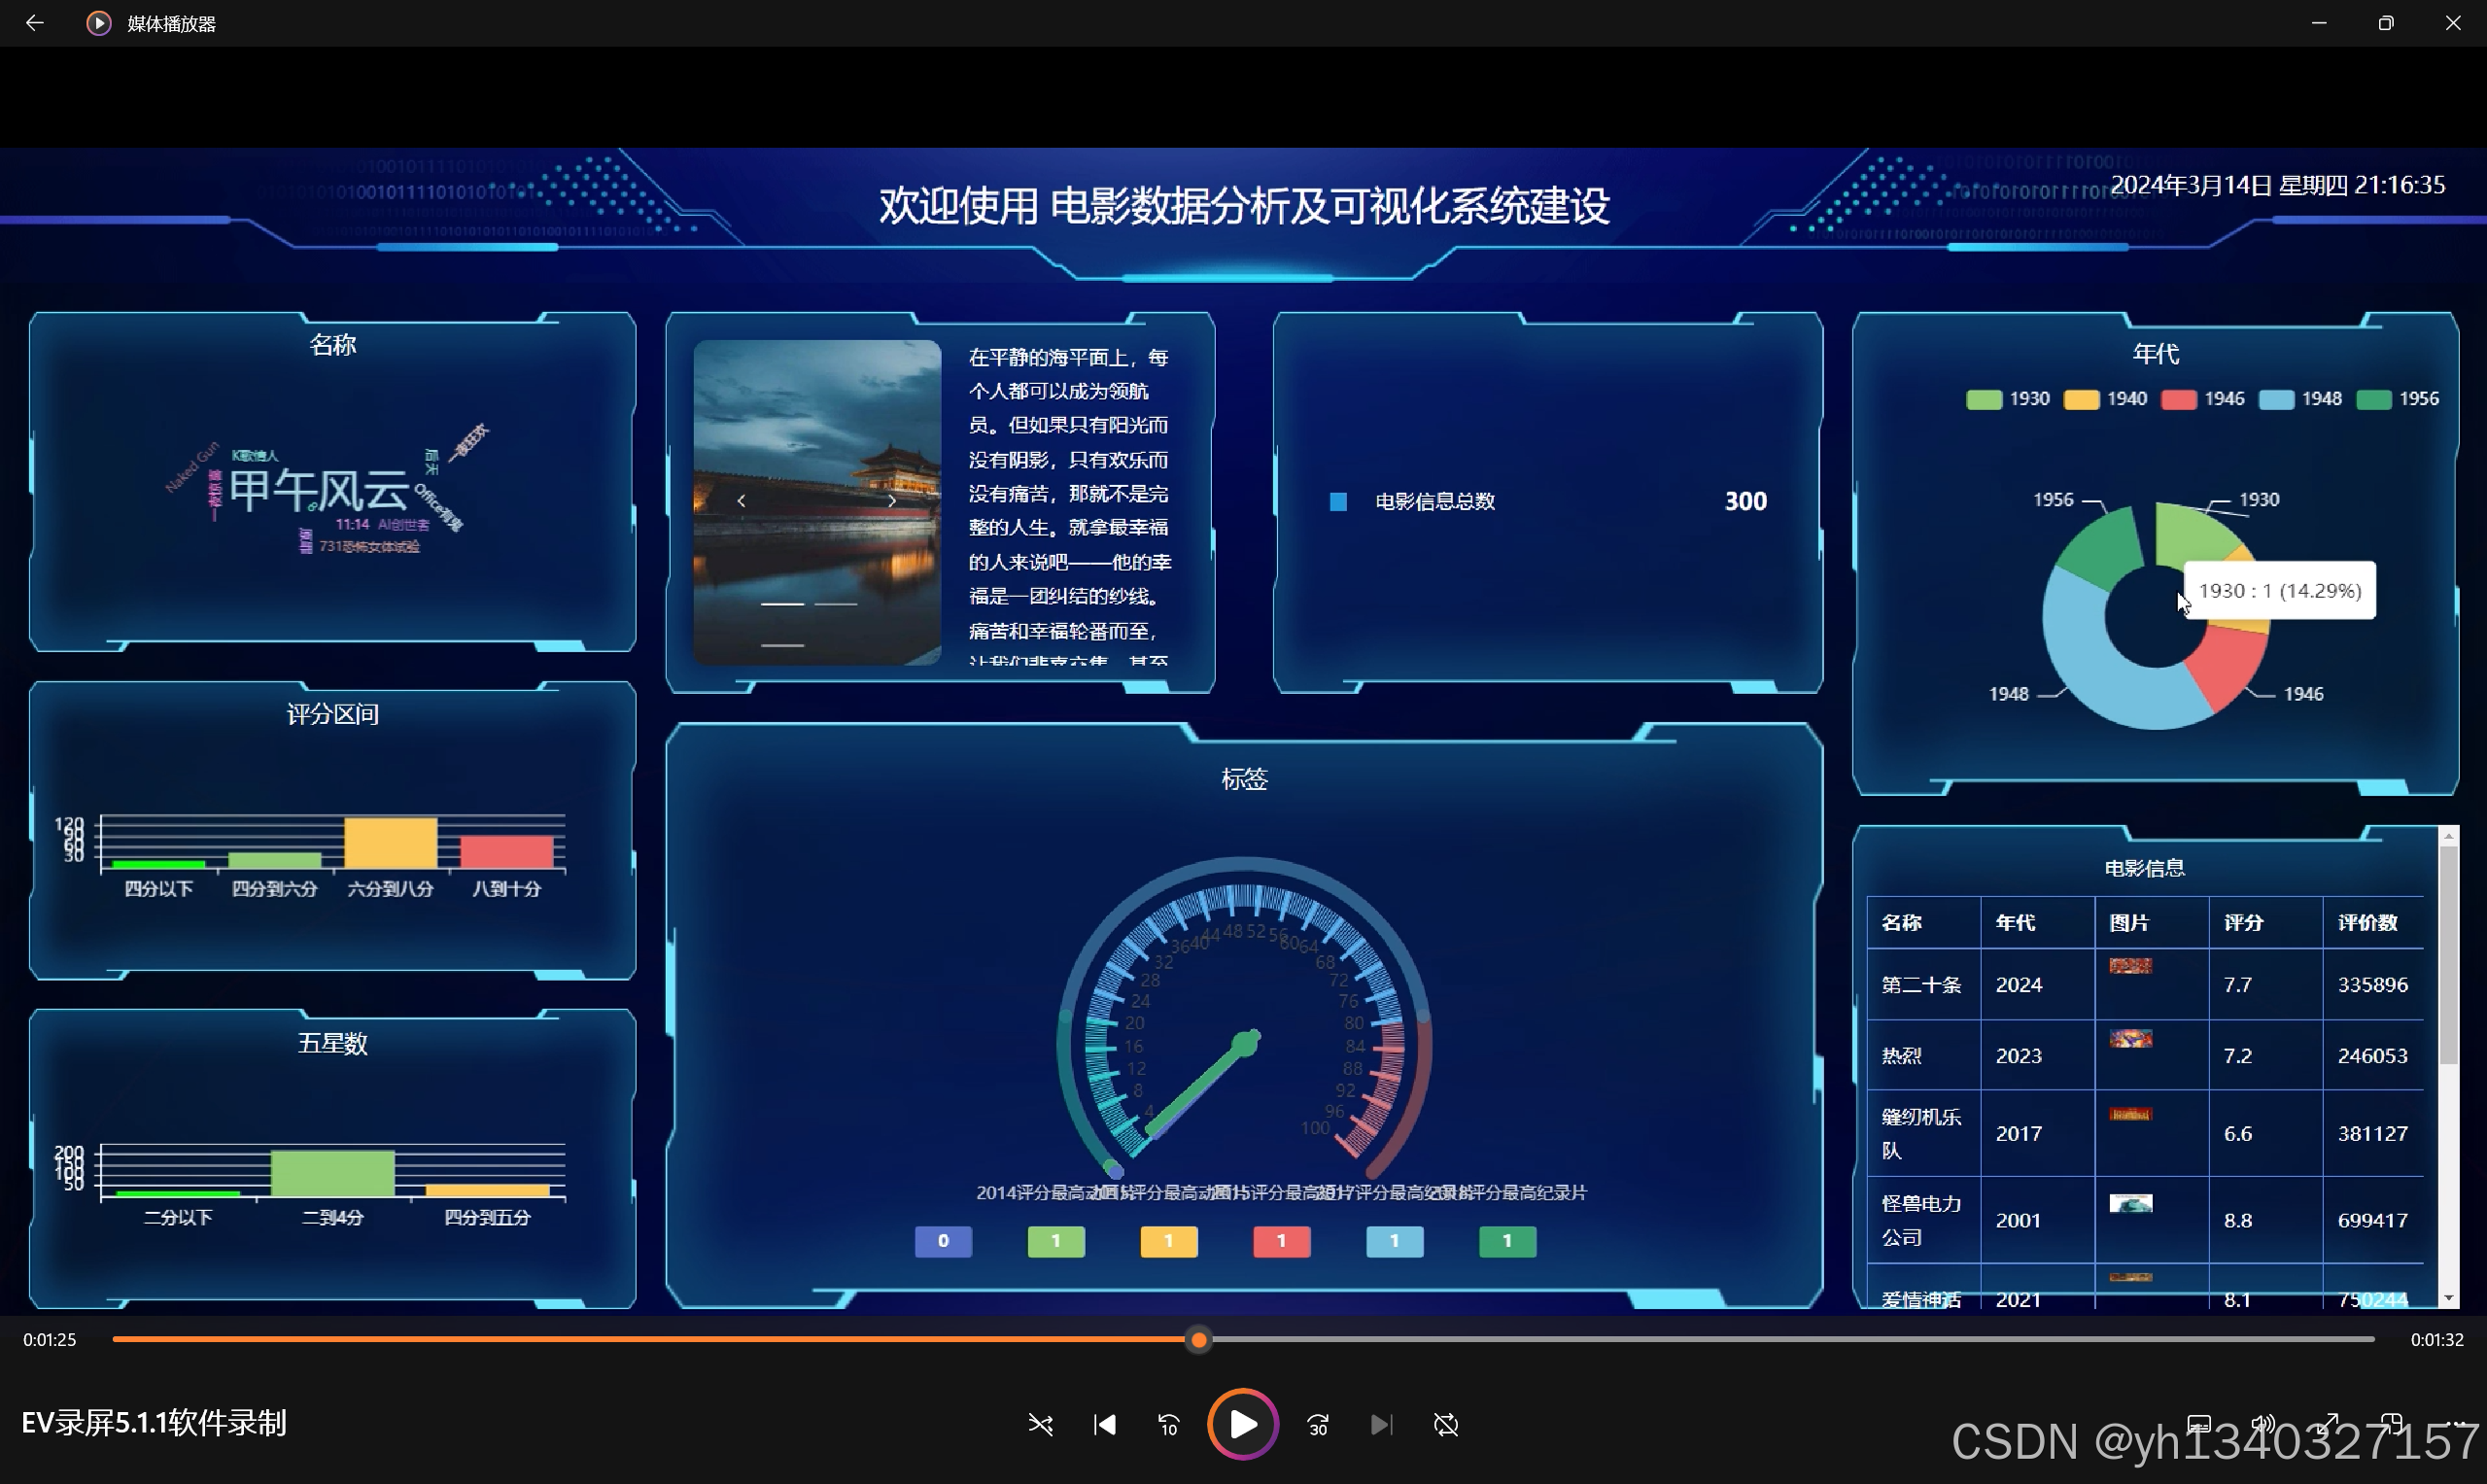Click the 第二十条 movie name cell
2487x1484 pixels.
click(1920, 984)
